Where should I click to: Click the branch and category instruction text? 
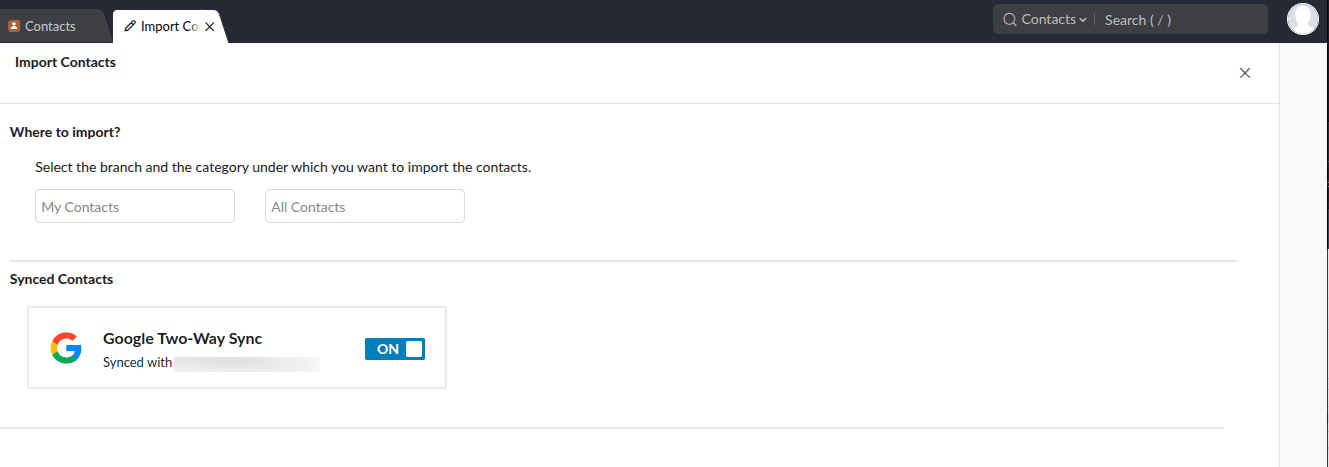click(283, 167)
